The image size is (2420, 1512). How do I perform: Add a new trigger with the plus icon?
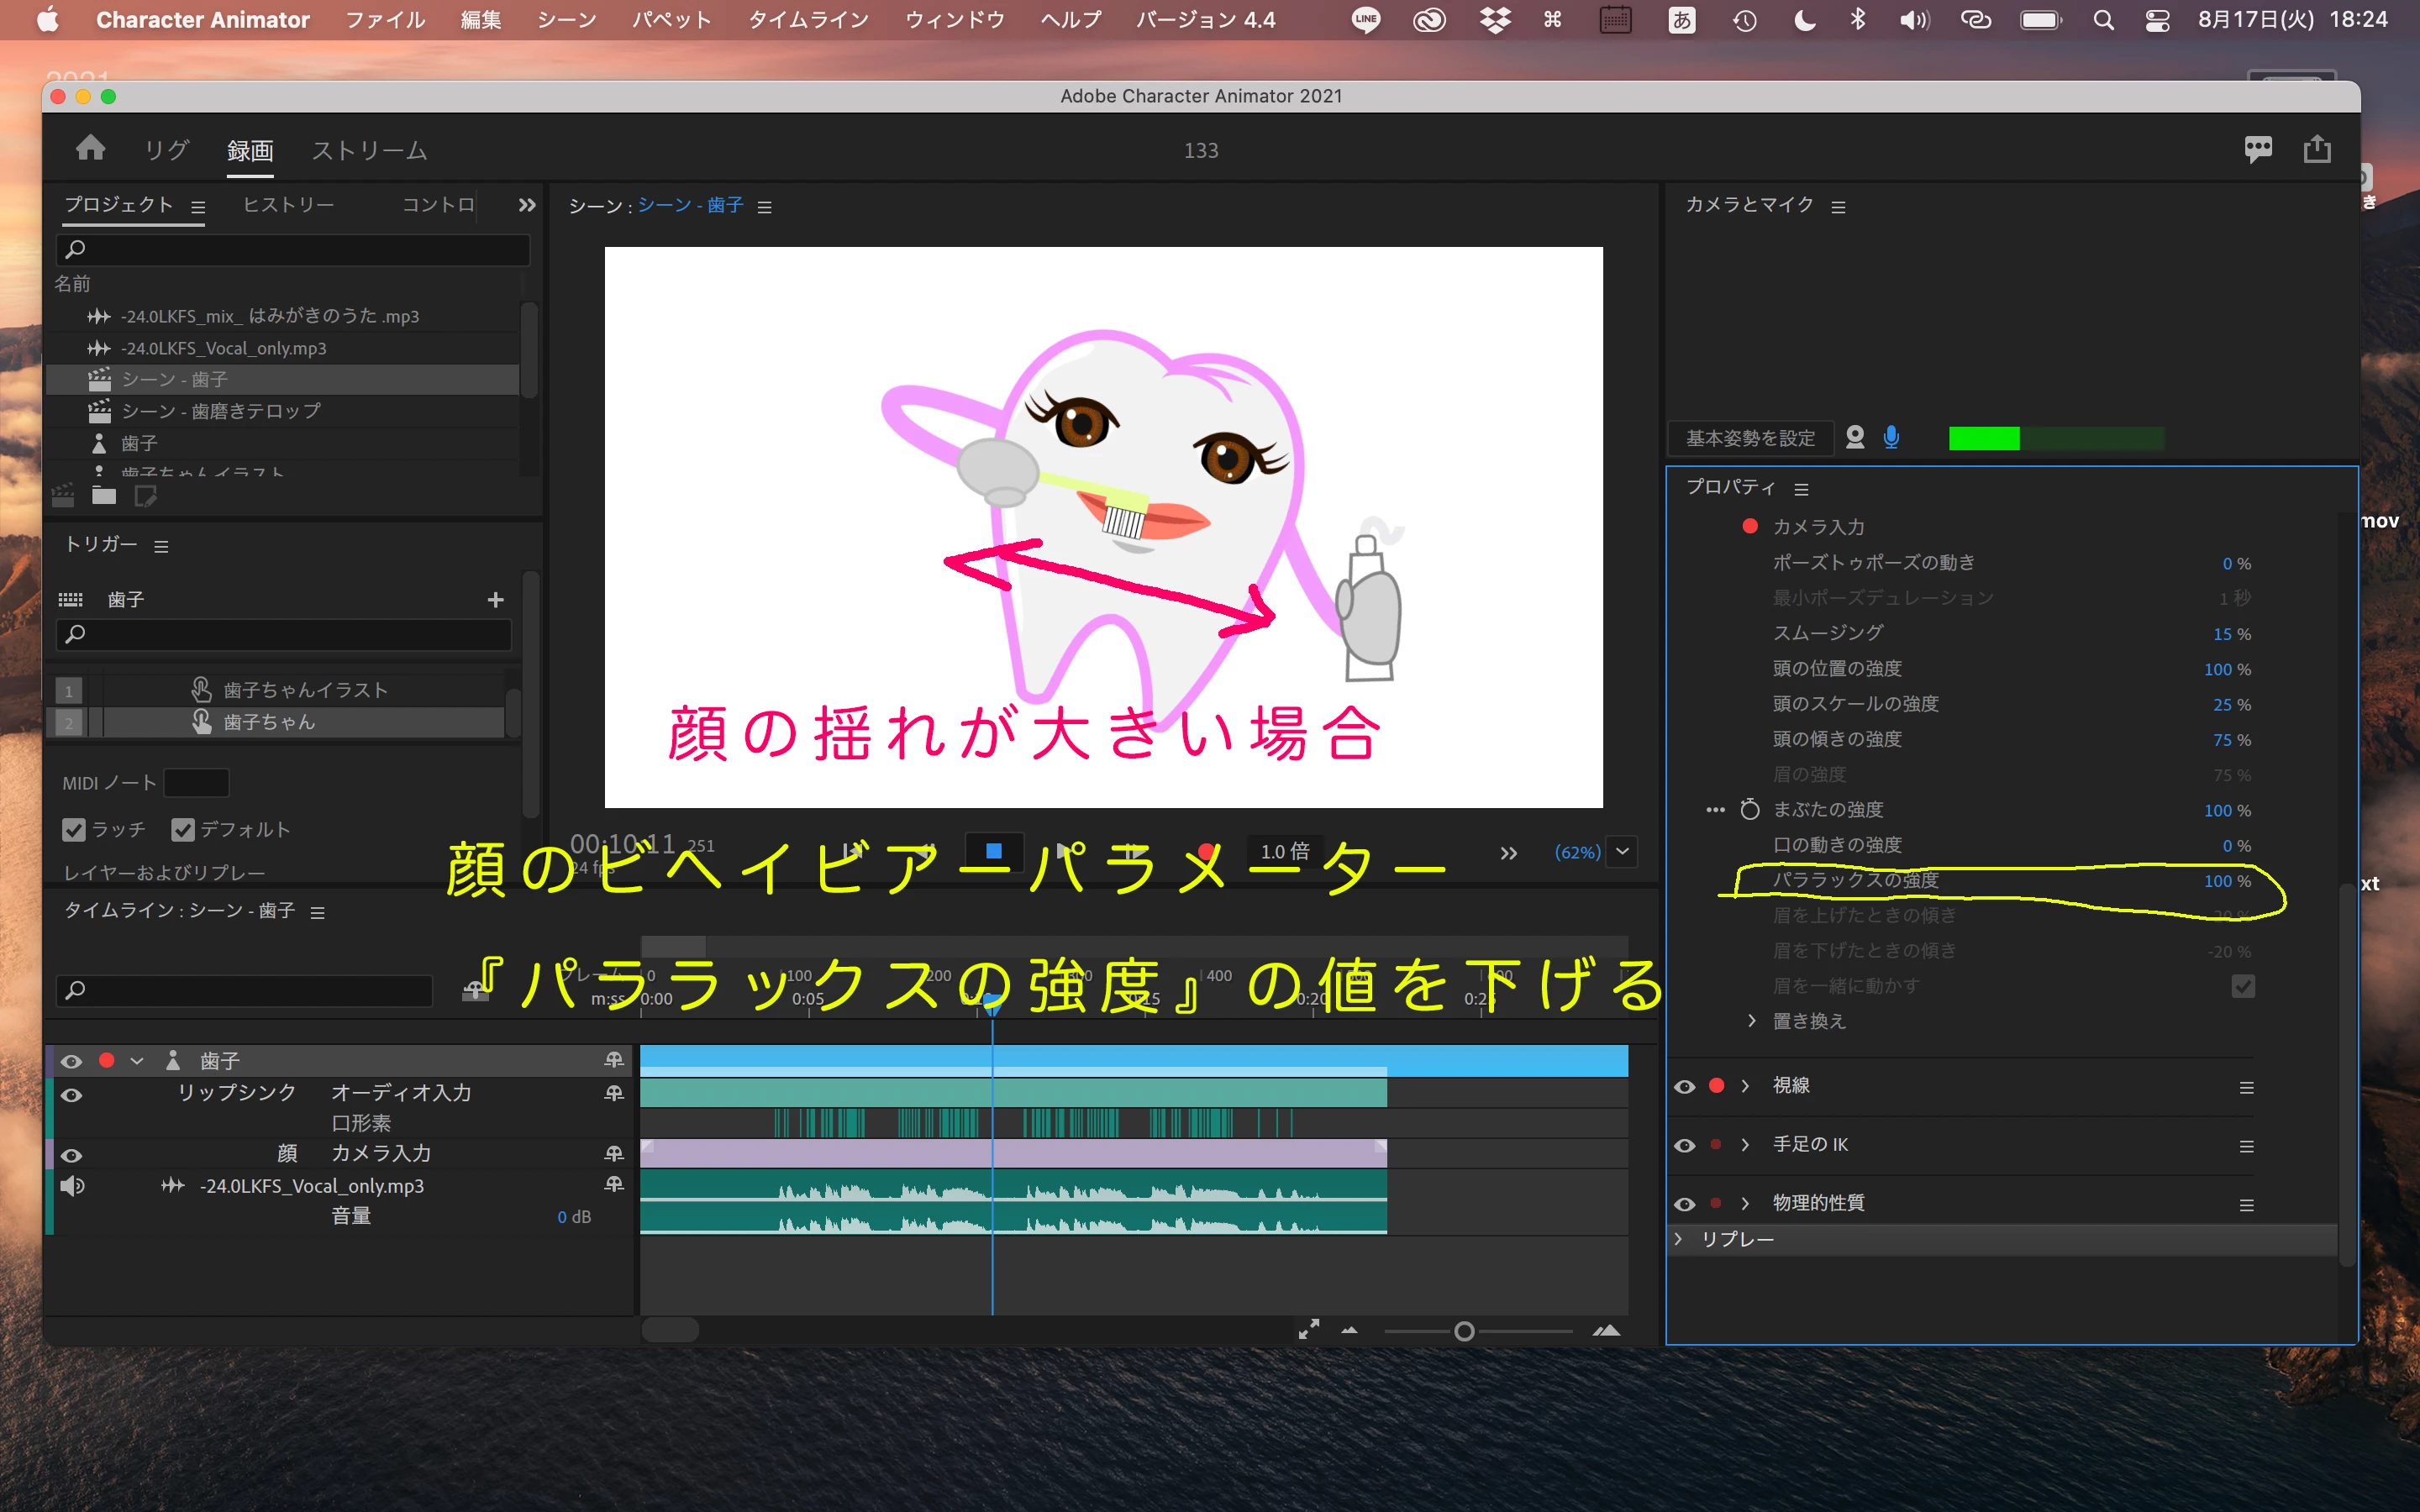(x=495, y=600)
